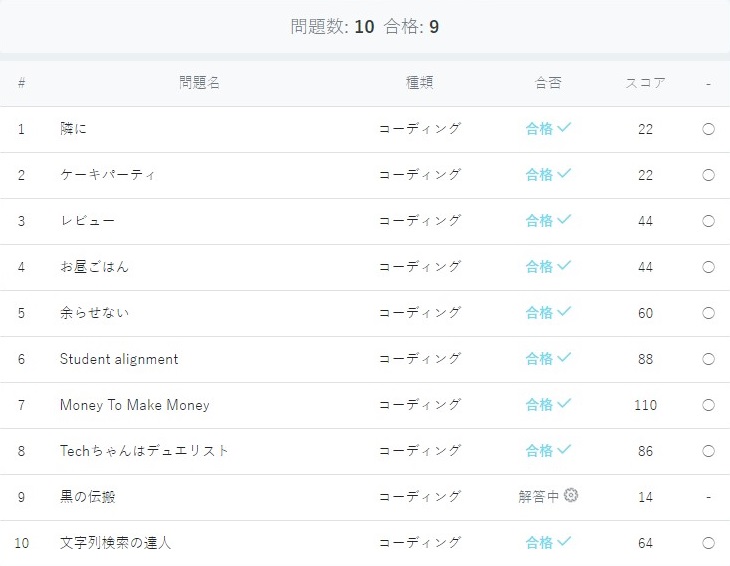The width and height of the screenshot is (730, 566).
Task: Click the 合格 checkmark for ケーキパーティ
Action: [x=564, y=174]
